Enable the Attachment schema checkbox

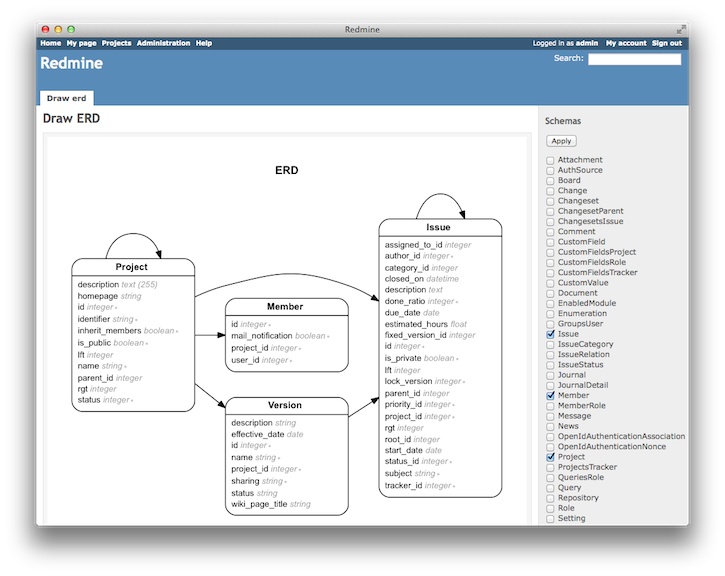(x=550, y=160)
